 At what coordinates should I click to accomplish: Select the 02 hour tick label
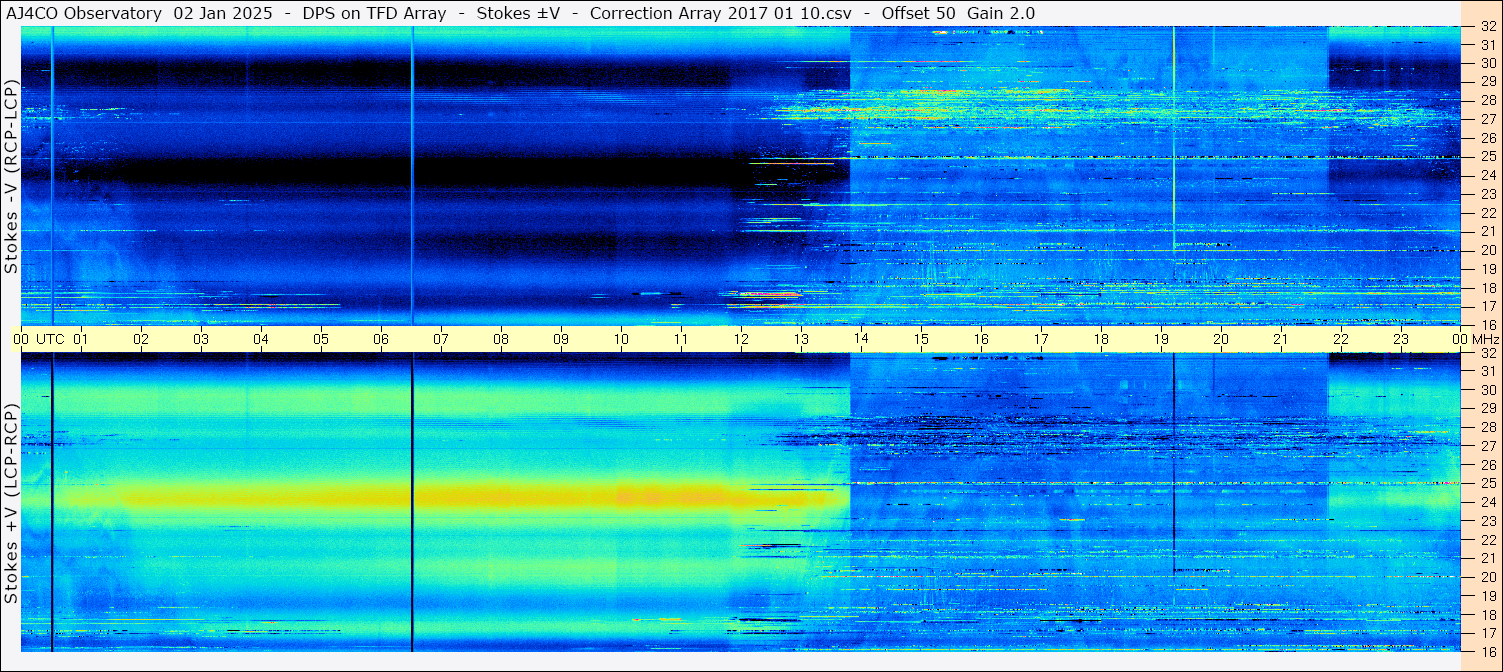click(141, 339)
